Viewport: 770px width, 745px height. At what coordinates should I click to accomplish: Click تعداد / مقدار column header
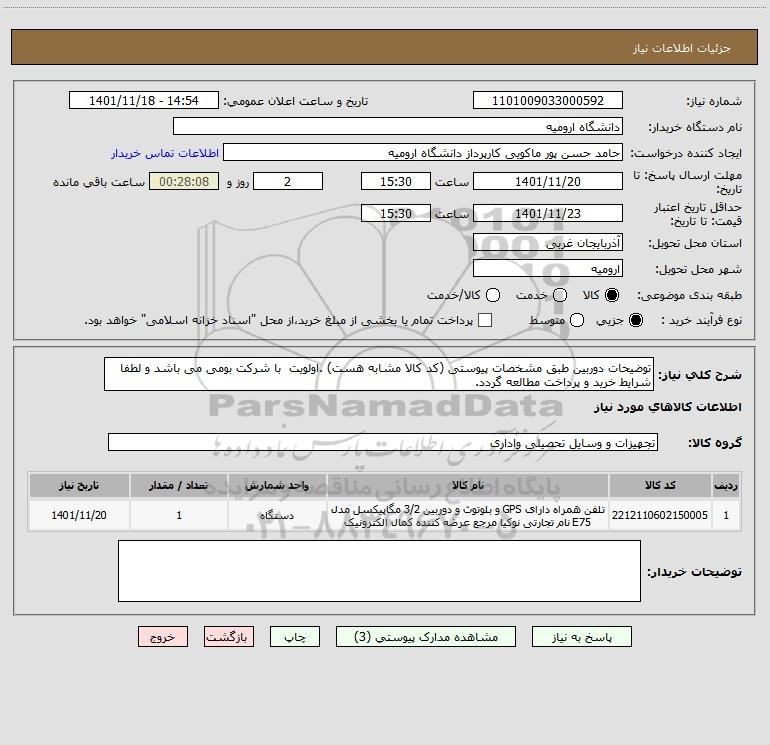point(179,485)
